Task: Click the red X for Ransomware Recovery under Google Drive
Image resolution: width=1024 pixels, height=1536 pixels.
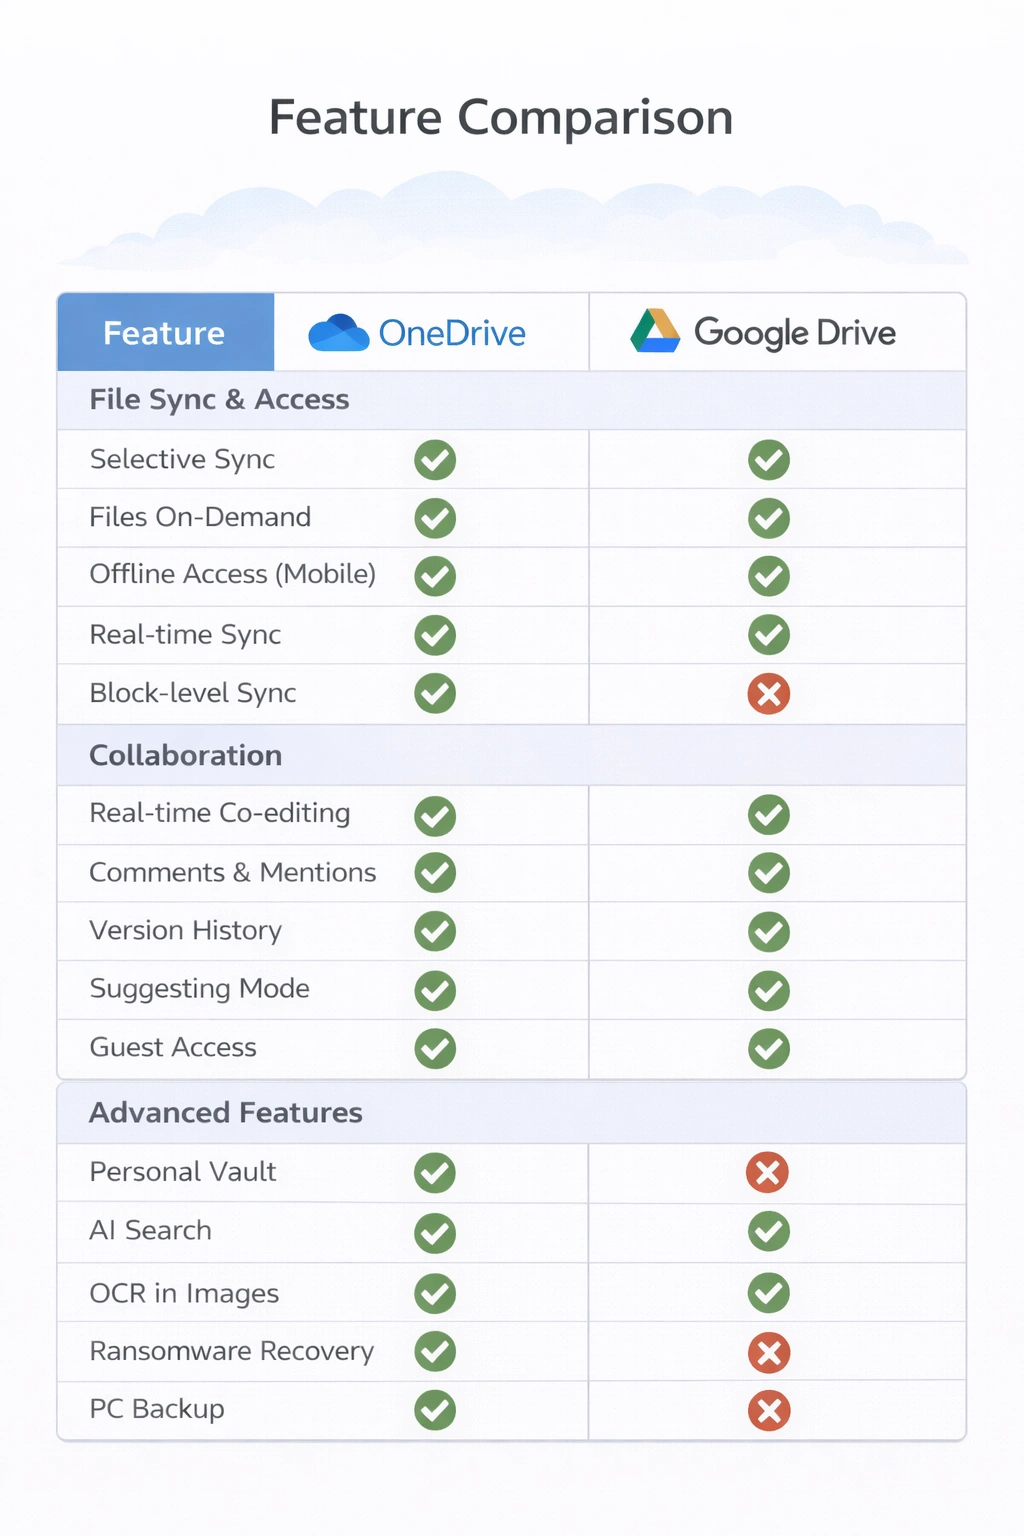Action: [768, 1352]
